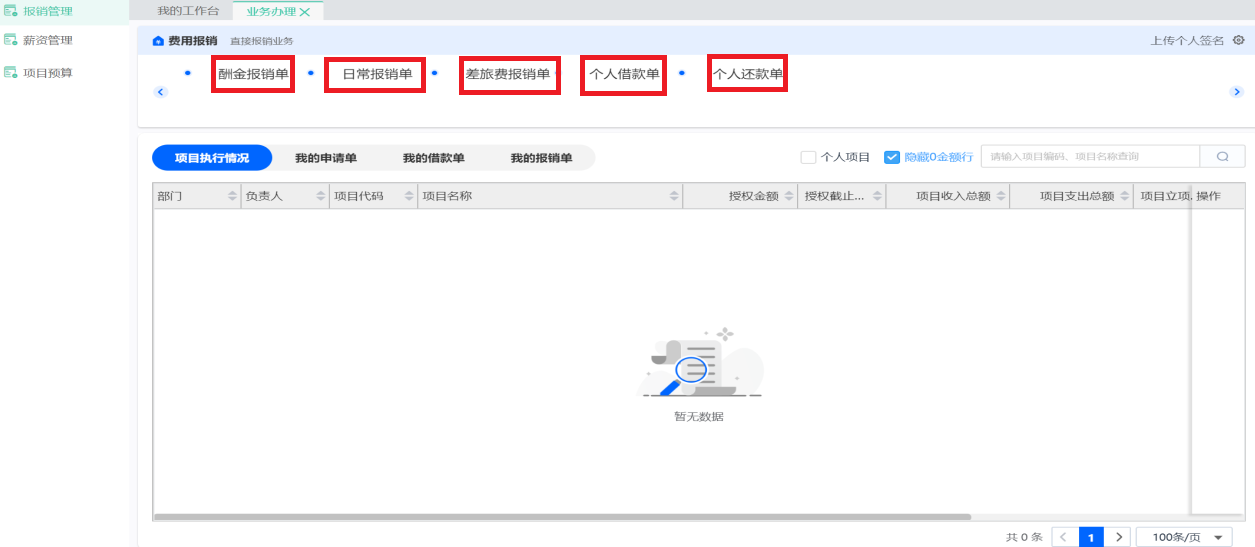The image size is (1255, 547).
Task: Click the magnifier search icon button
Action: click(x=1222, y=157)
